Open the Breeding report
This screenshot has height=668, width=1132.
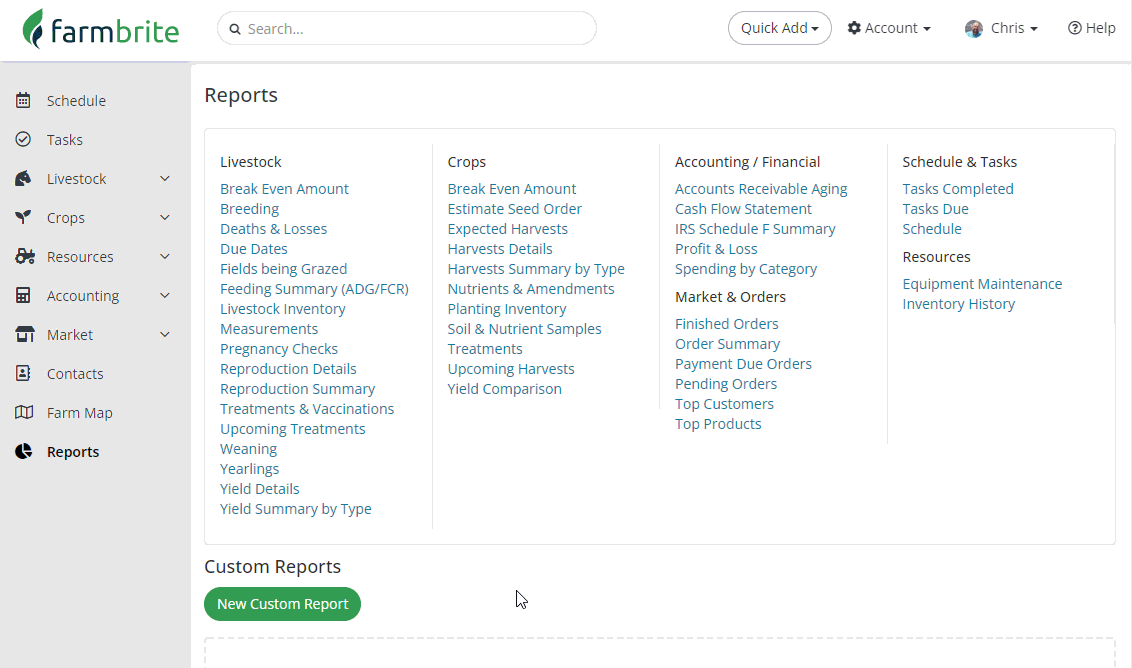[x=249, y=209]
